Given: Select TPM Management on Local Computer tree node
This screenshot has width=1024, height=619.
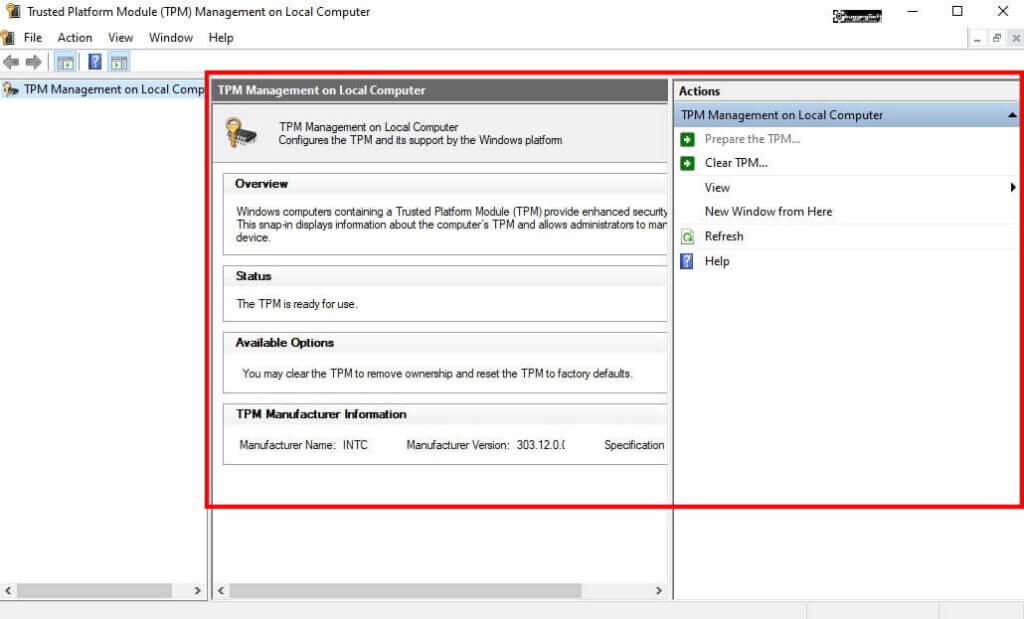Looking at the screenshot, I should coord(114,89).
